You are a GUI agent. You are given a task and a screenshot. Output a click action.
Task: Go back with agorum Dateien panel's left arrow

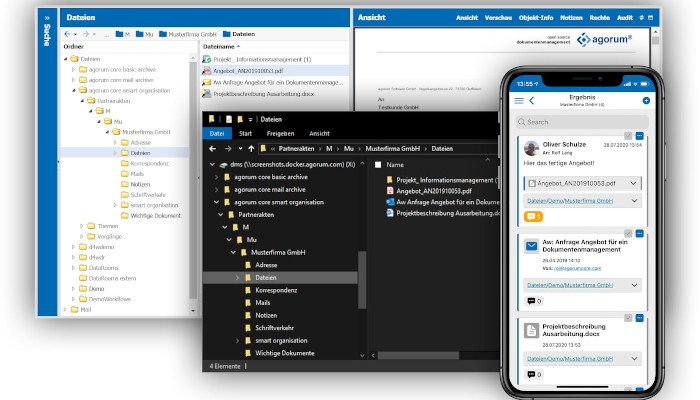[x=67, y=34]
